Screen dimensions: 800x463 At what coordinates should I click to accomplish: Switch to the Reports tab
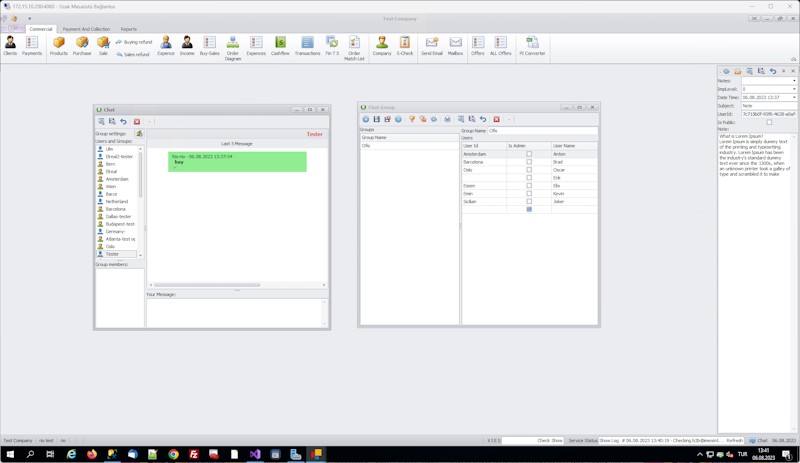click(129, 29)
